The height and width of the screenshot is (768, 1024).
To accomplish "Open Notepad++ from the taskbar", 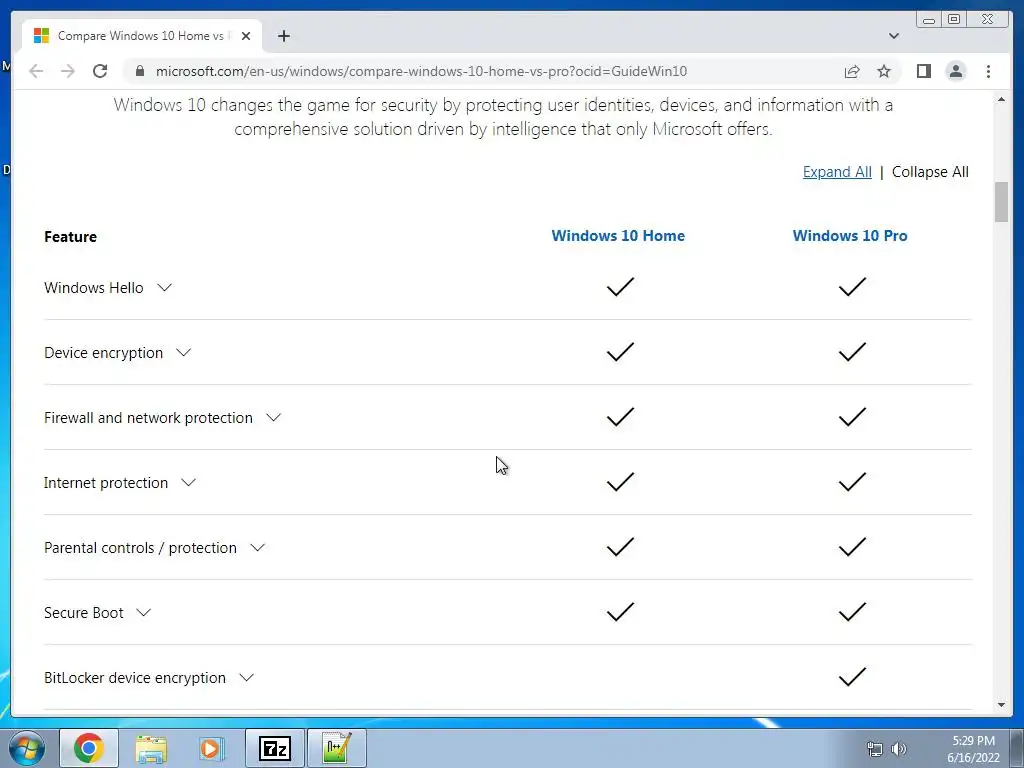I will 337,748.
